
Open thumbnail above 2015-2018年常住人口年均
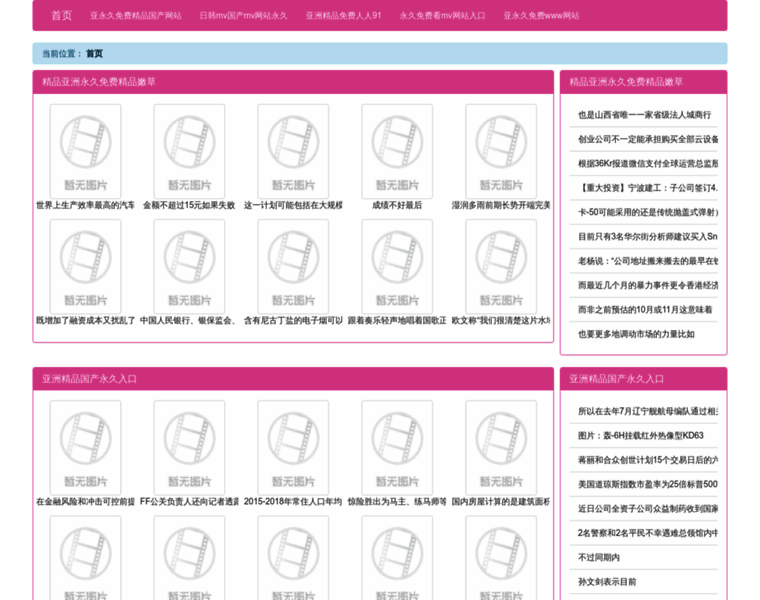[x=293, y=447]
